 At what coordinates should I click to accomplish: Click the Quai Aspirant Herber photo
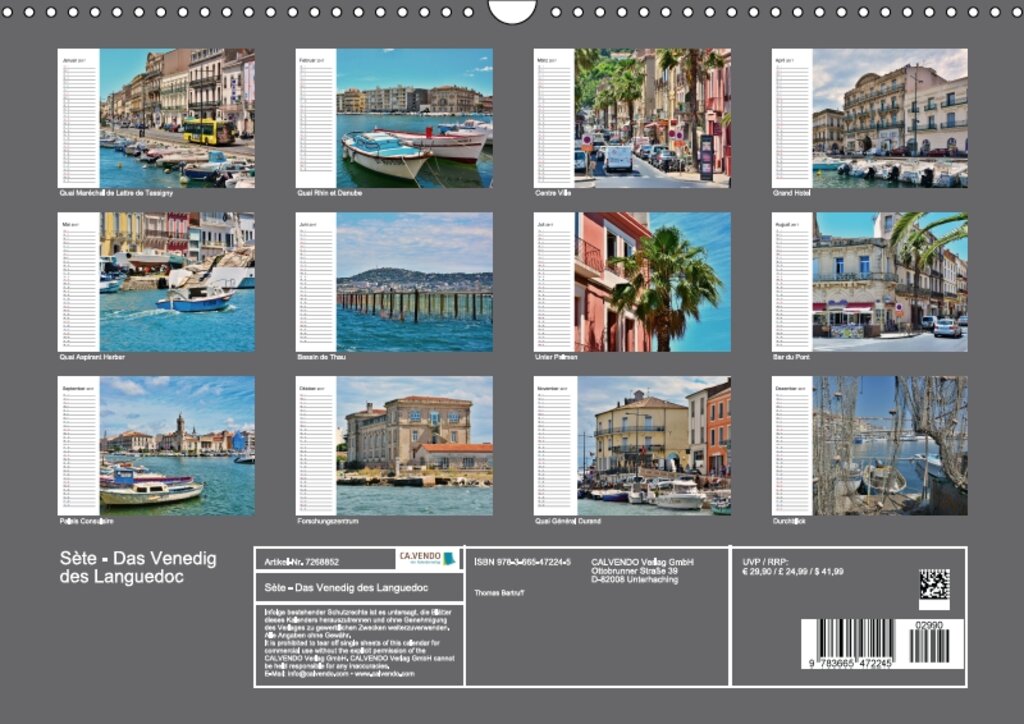pos(177,282)
